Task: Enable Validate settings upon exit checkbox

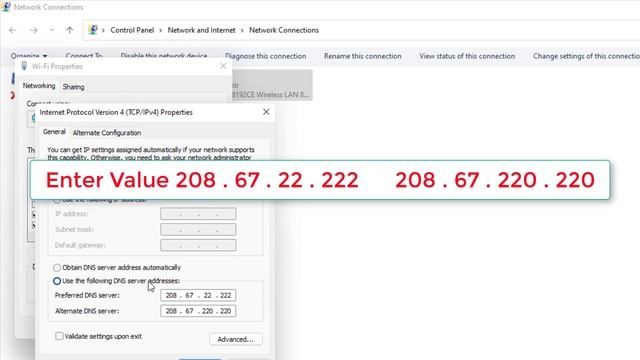Action: 59,336
